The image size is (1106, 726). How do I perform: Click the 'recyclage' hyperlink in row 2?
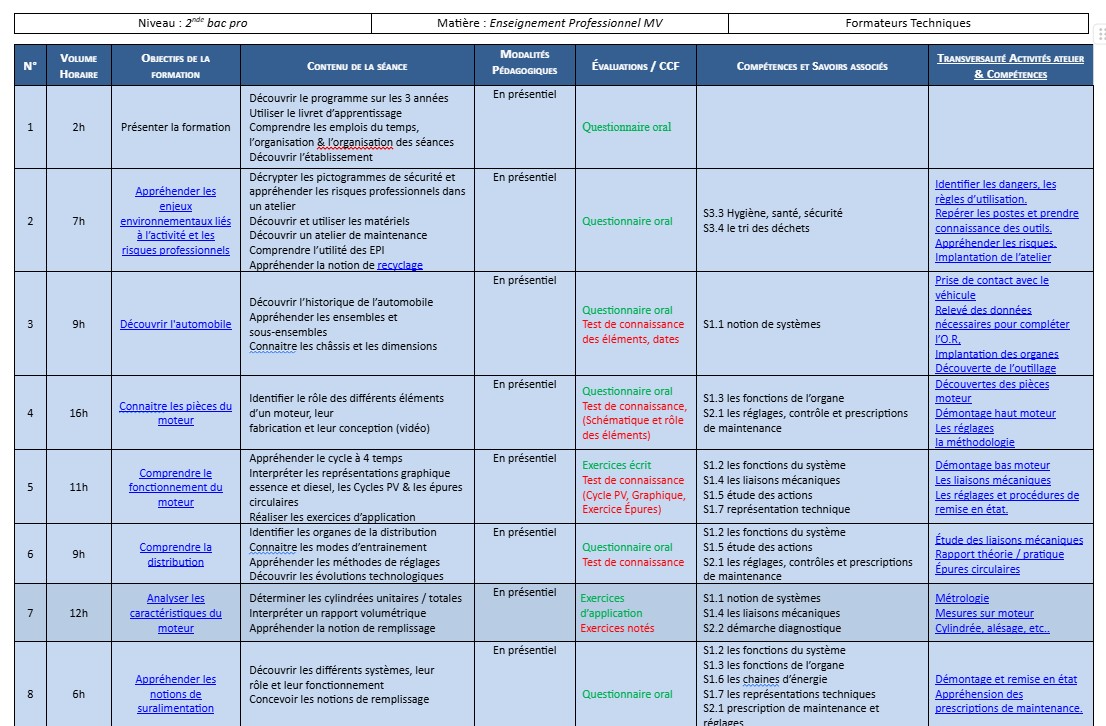point(400,265)
